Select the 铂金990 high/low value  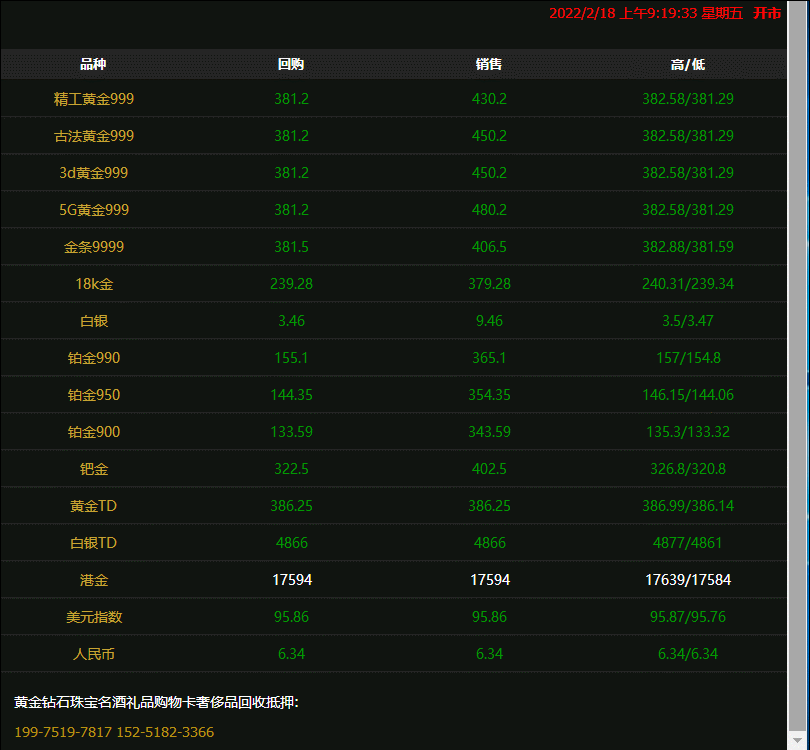pos(689,357)
